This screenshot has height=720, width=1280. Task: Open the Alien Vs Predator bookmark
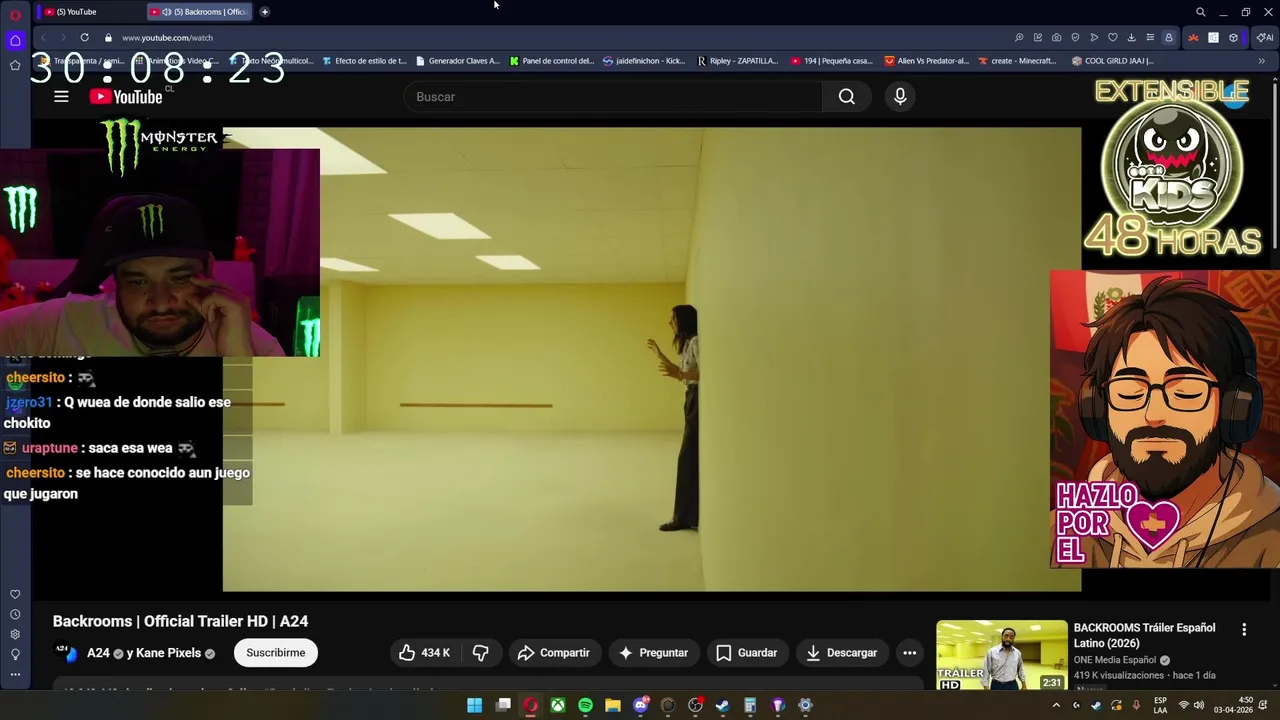tap(927, 61)
